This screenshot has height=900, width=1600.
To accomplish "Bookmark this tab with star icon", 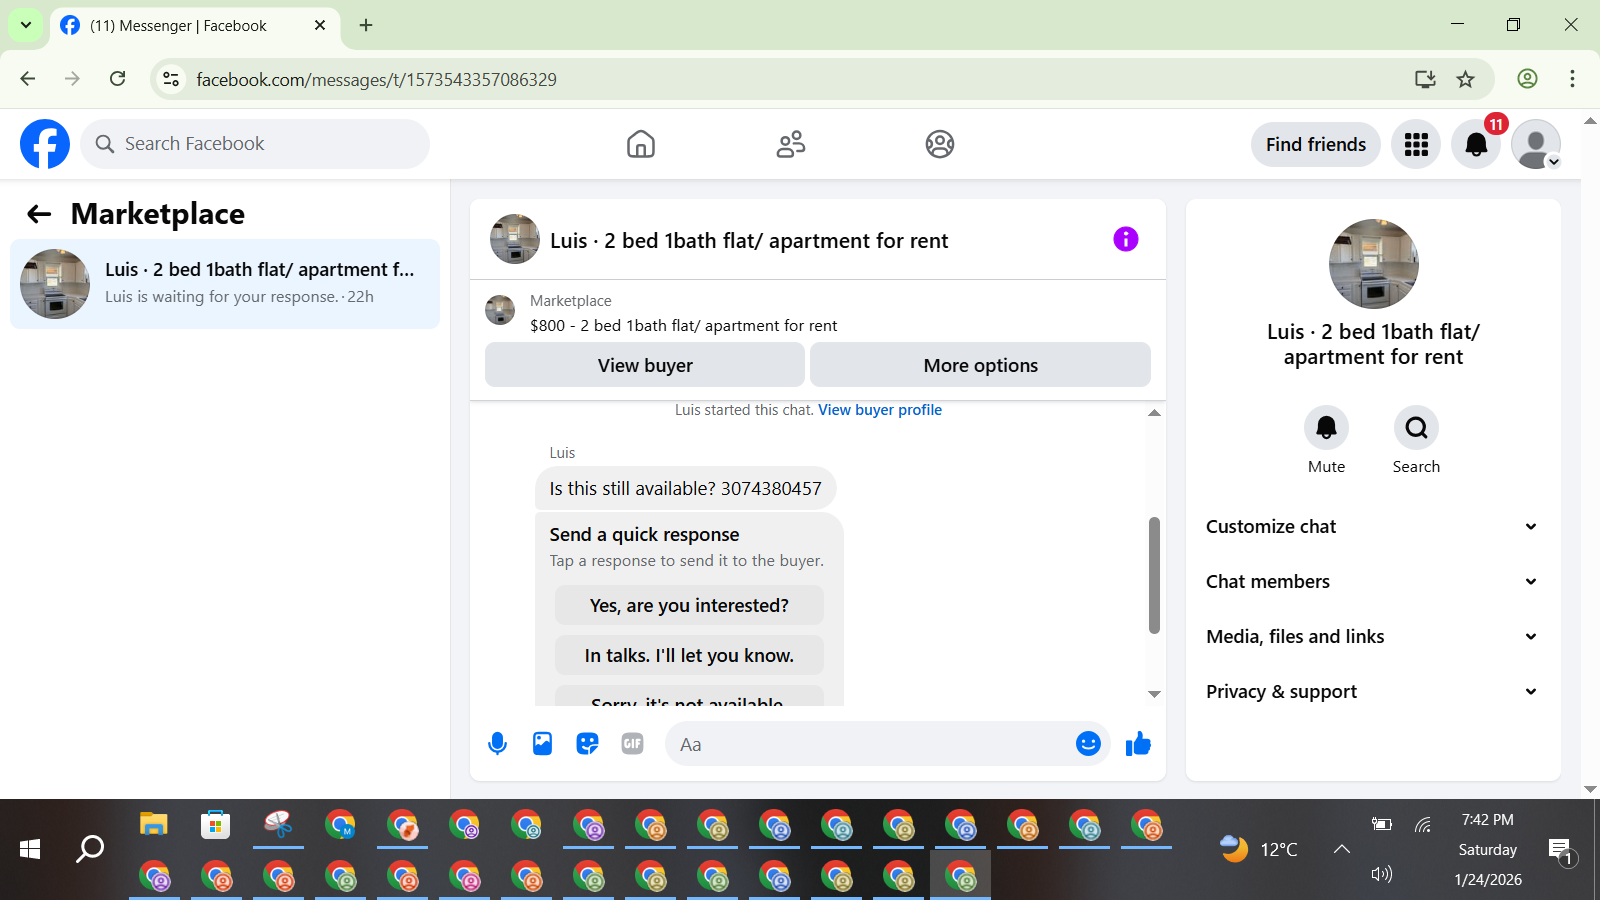I will [1466, 79].
